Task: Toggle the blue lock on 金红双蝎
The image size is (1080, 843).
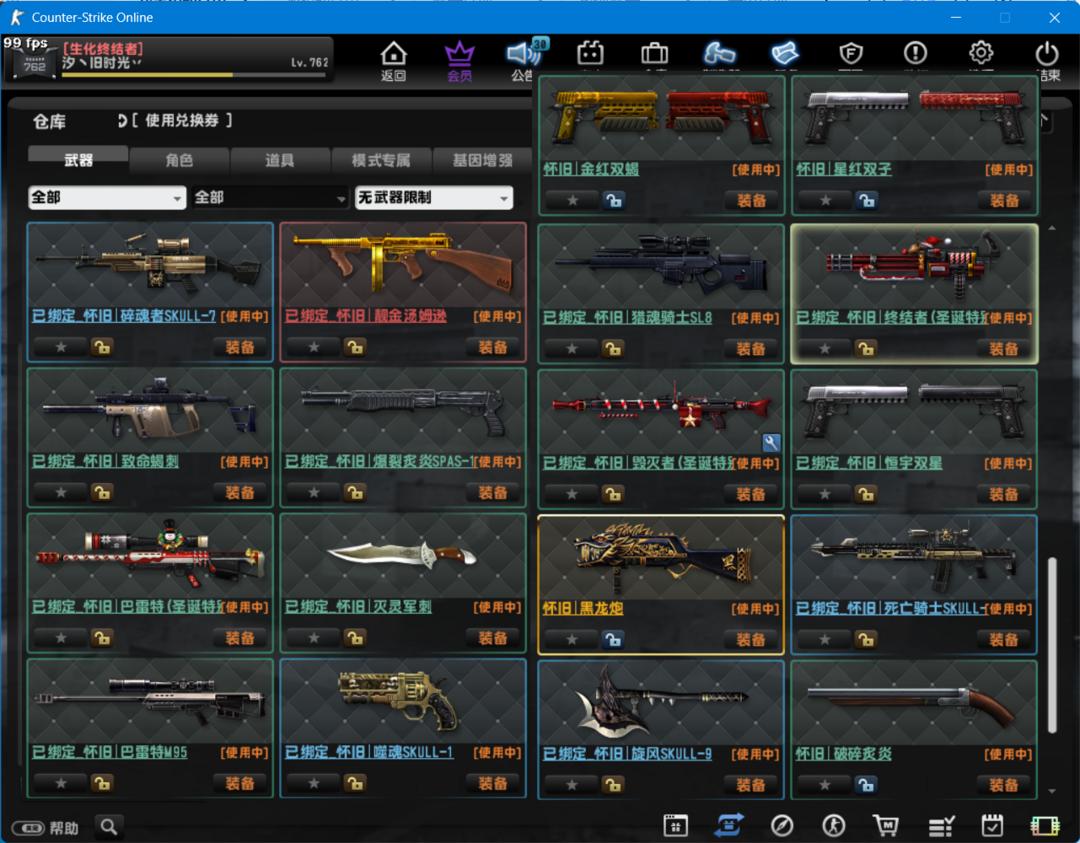Action: 613,200
